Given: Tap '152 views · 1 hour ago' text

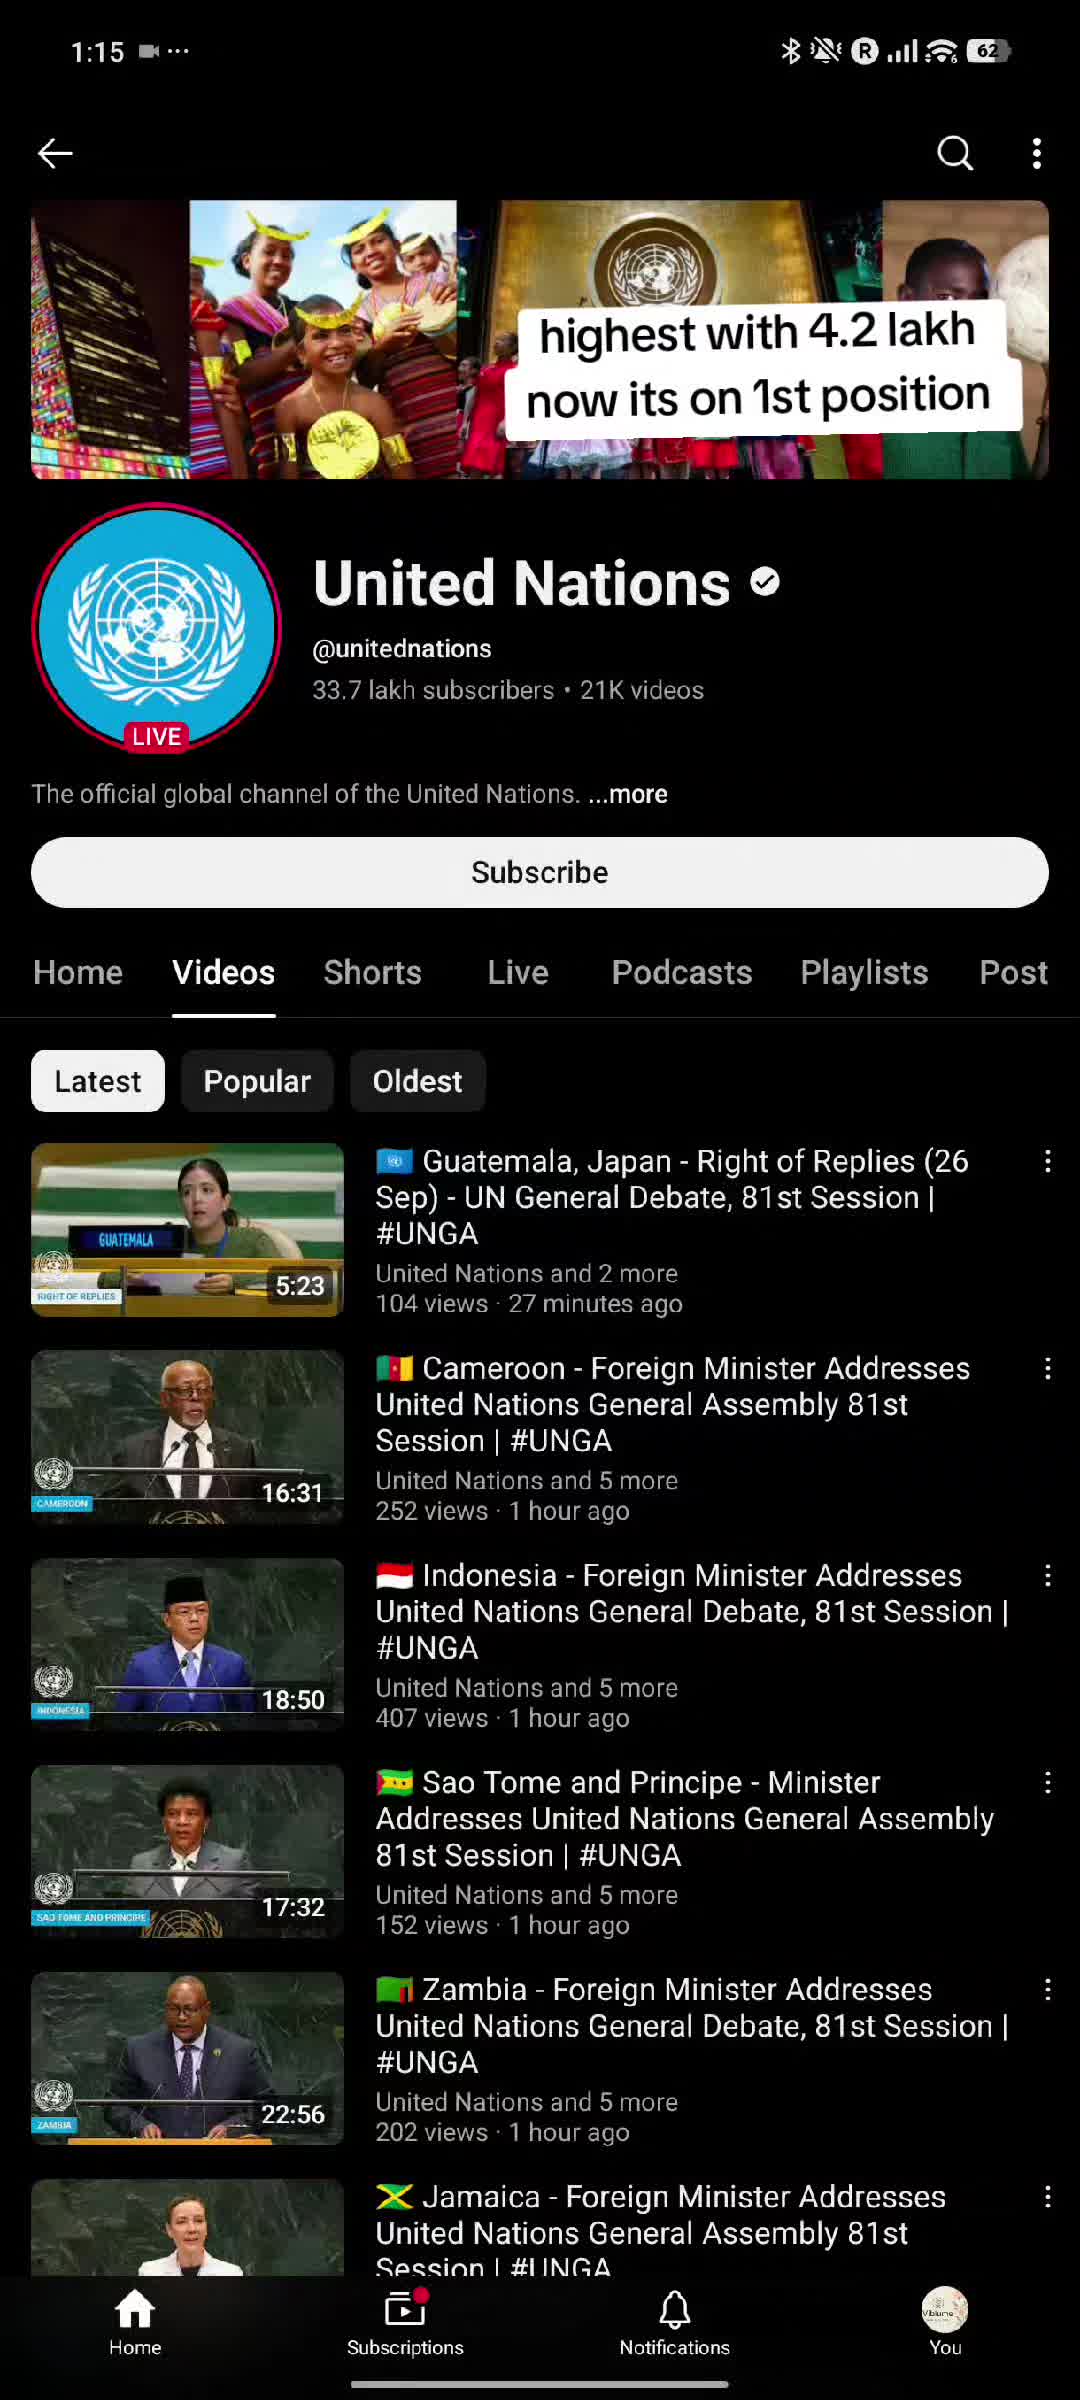Looking at the screenshot, I should [503, 1925].
